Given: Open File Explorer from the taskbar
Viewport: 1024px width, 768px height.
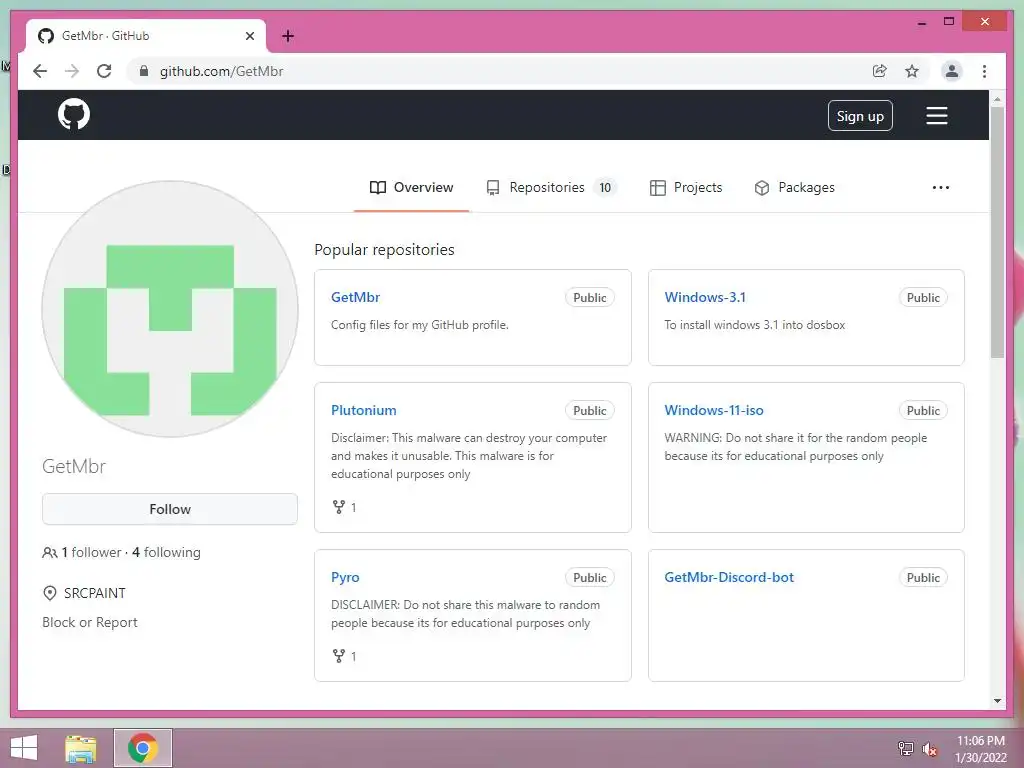Looking at the screenshot, I should (x=80, y=748).
